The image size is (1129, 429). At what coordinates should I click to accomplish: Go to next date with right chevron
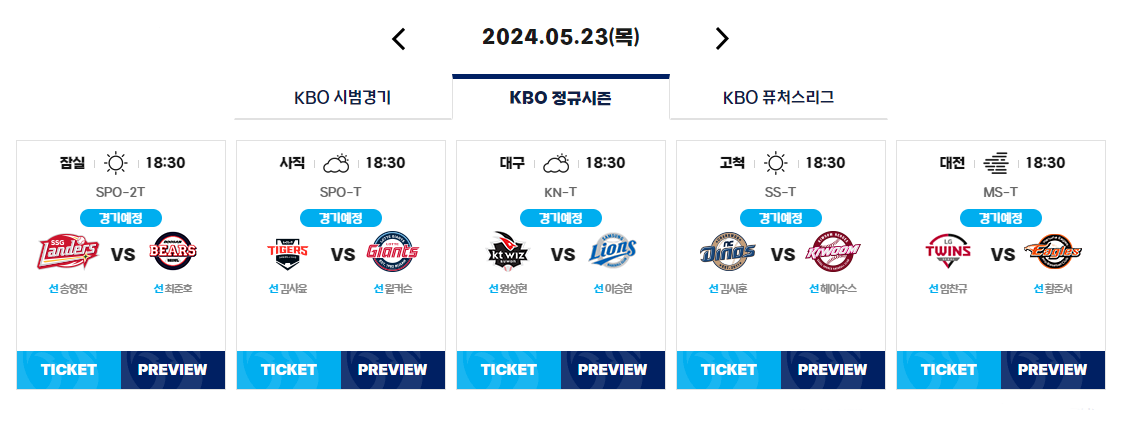coord(722,39)
